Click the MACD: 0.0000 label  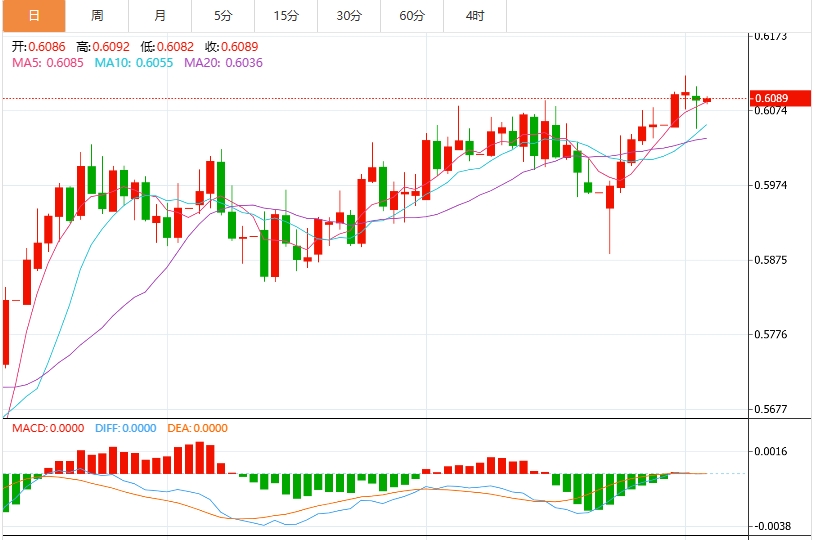click(48, 428)
